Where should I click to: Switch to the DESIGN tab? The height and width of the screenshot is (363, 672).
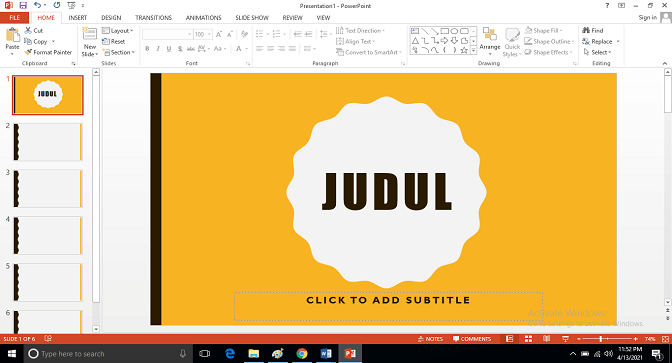pyautogui.click(x=111, y=18)
